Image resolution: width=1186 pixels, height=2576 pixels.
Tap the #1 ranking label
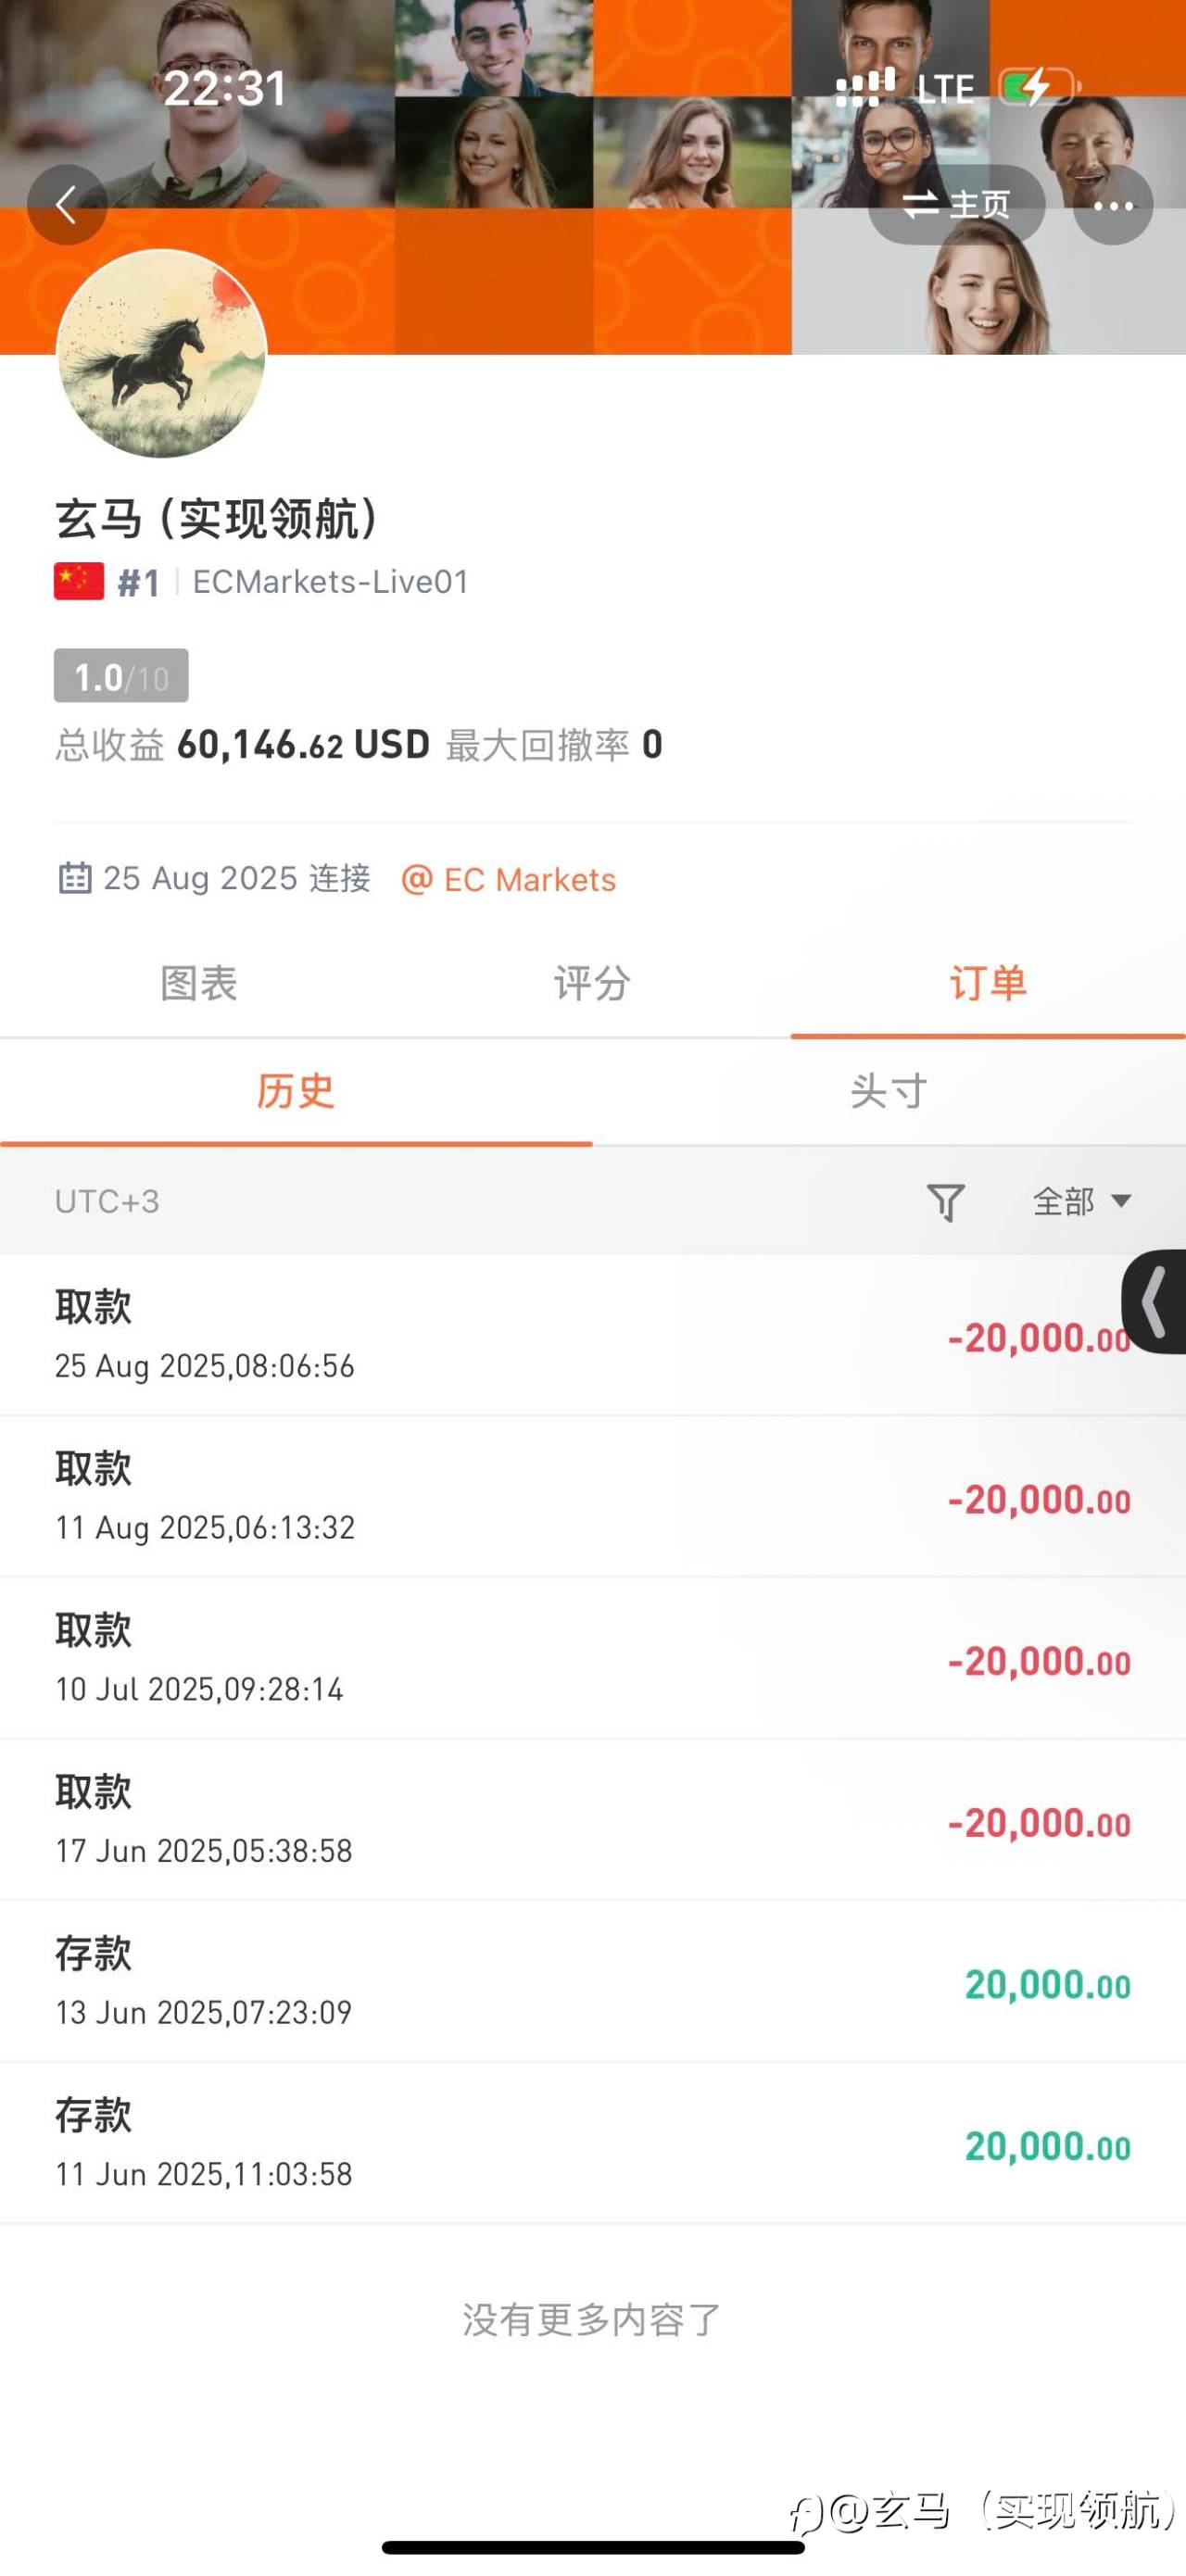pyautogui.click(x=138, y=582)
